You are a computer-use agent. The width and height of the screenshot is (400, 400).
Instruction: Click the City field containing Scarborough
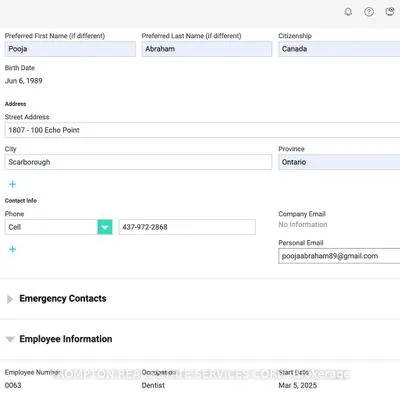point(138,162)
